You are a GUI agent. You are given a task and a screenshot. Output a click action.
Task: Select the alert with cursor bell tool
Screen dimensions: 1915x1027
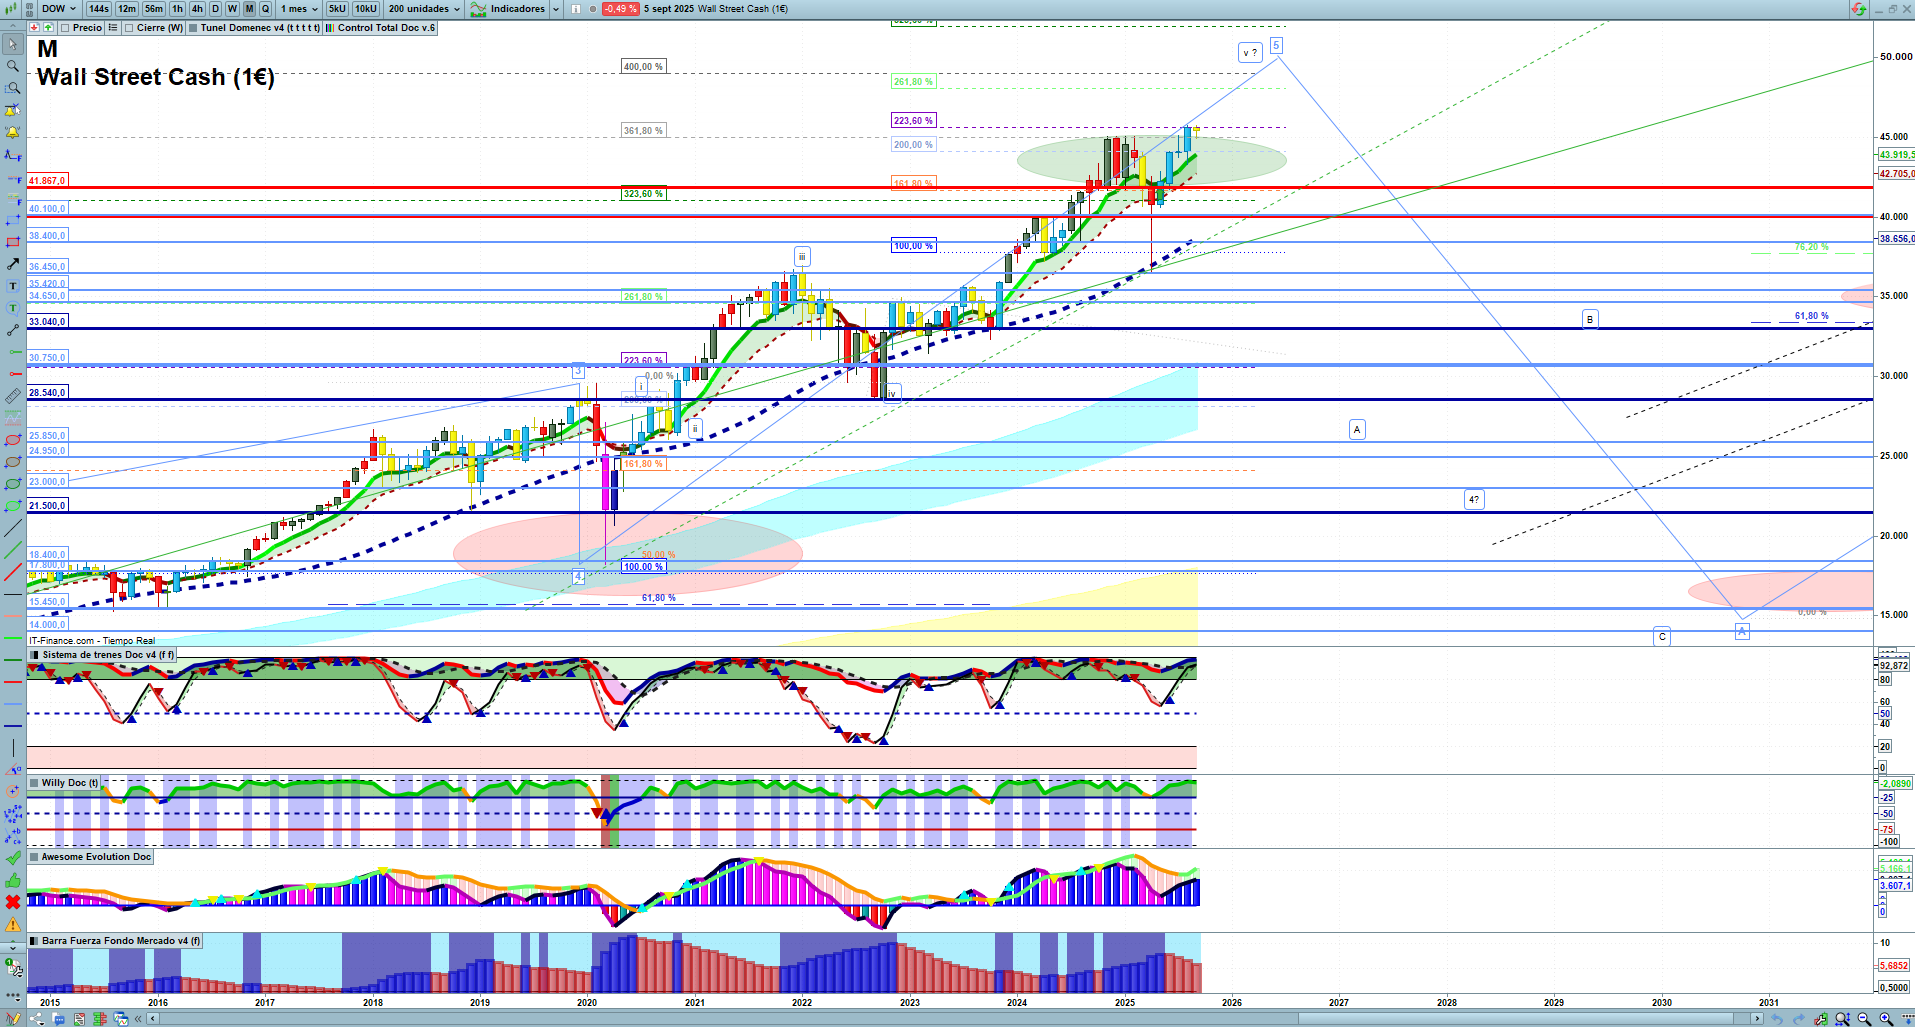click(13, 110)
